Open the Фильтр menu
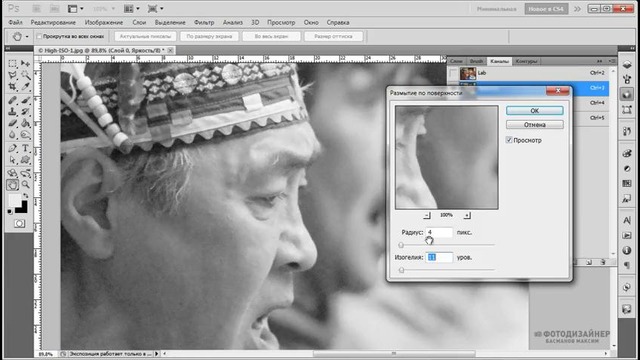 click(204, 22)
